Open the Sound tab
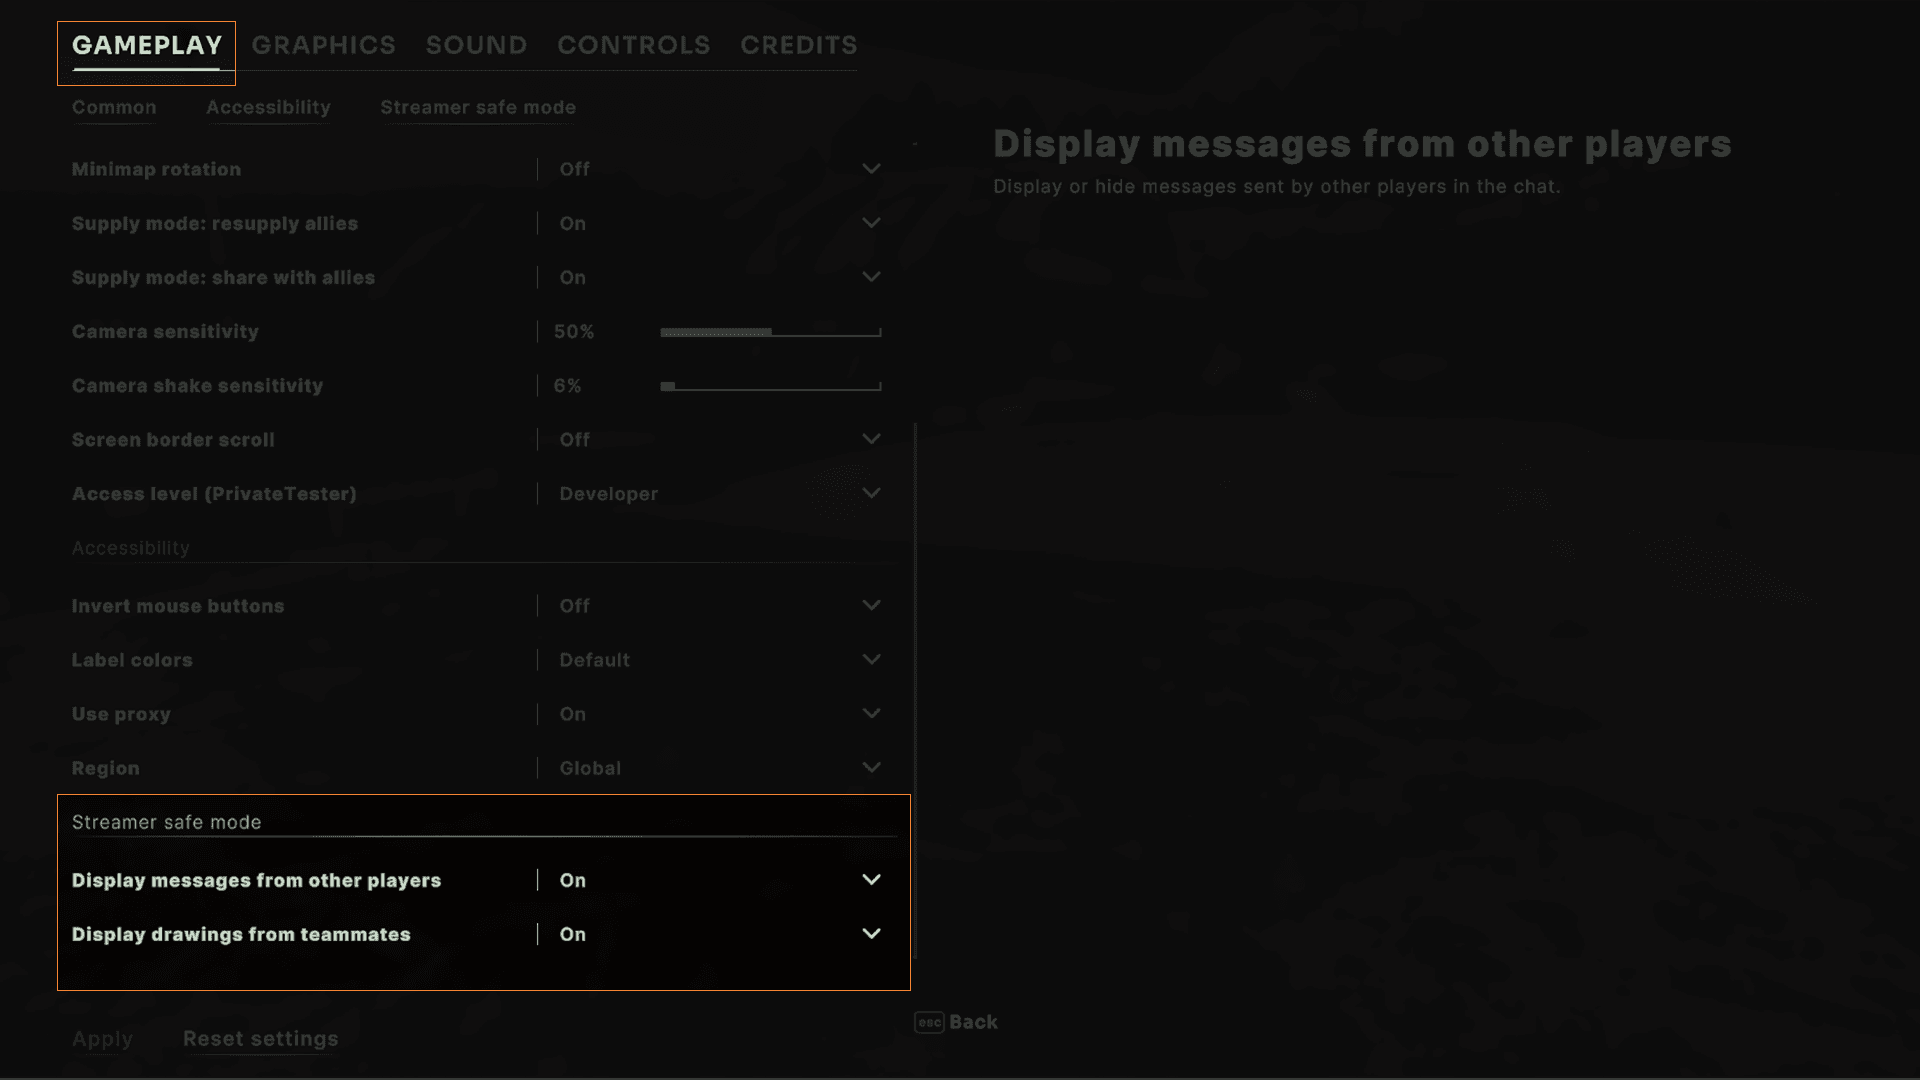This screenshot has height=1080, width=1920. [476, 45]
